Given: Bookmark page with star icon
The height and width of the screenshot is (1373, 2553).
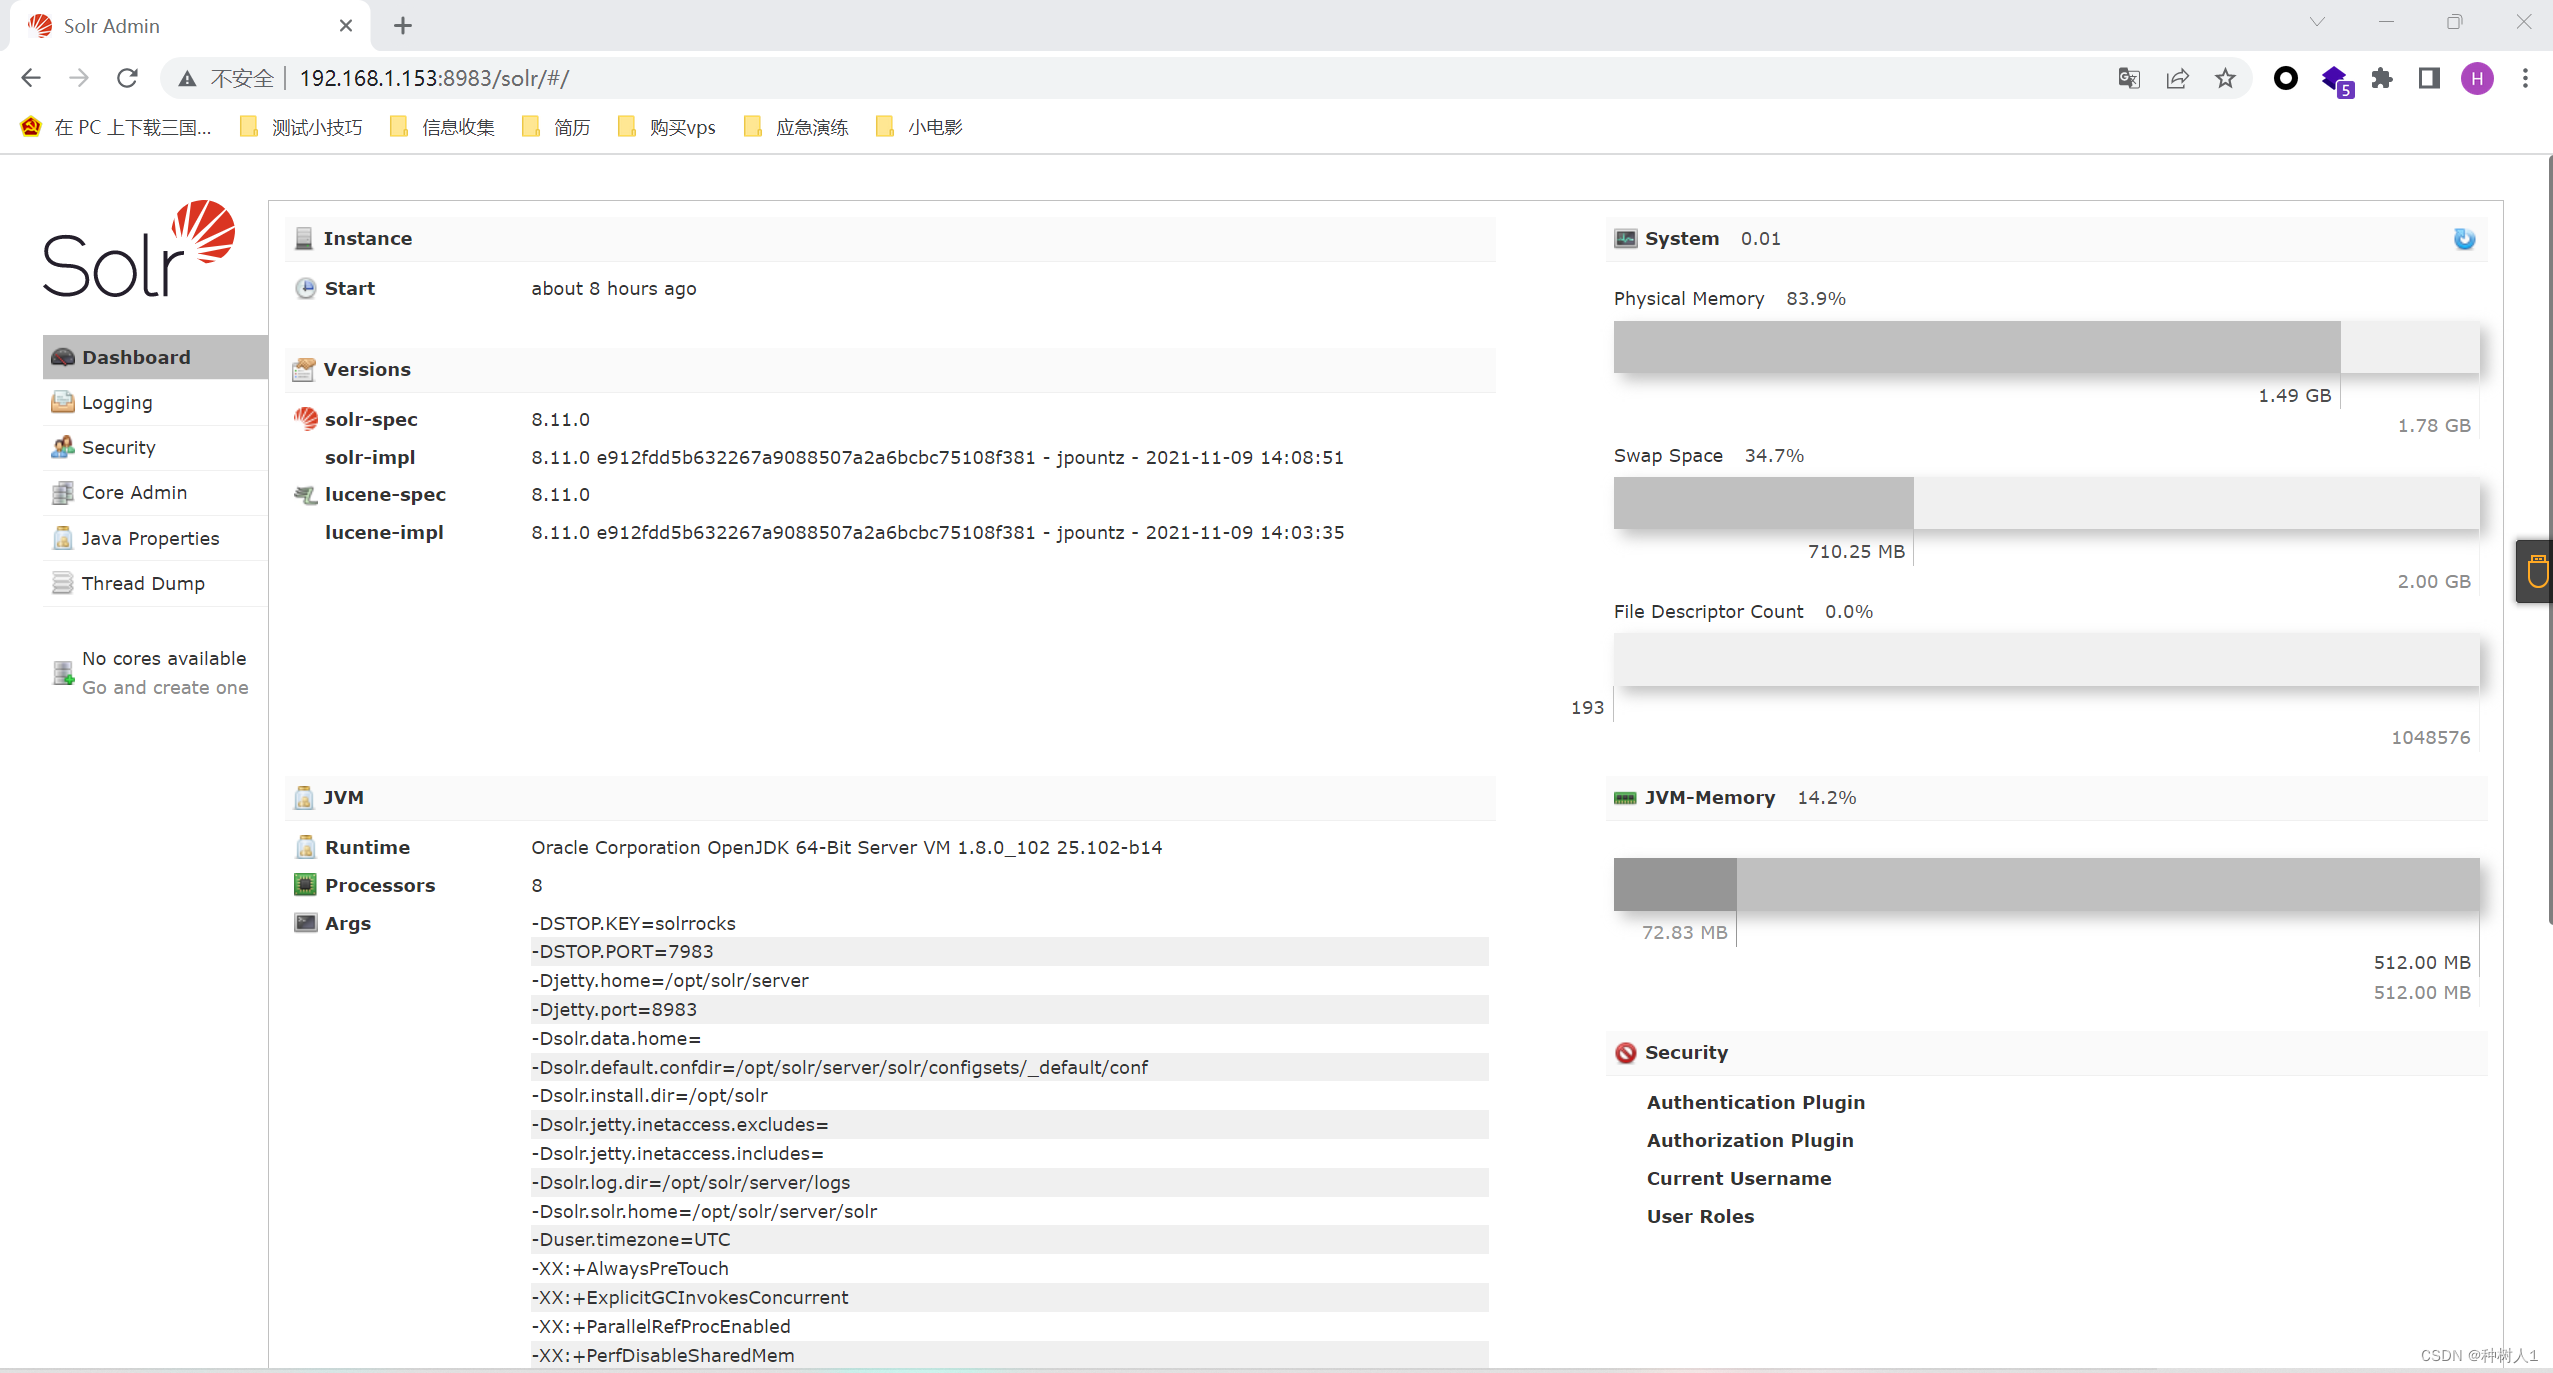Looking at the screenshot, I should [x=2225, y=78].
